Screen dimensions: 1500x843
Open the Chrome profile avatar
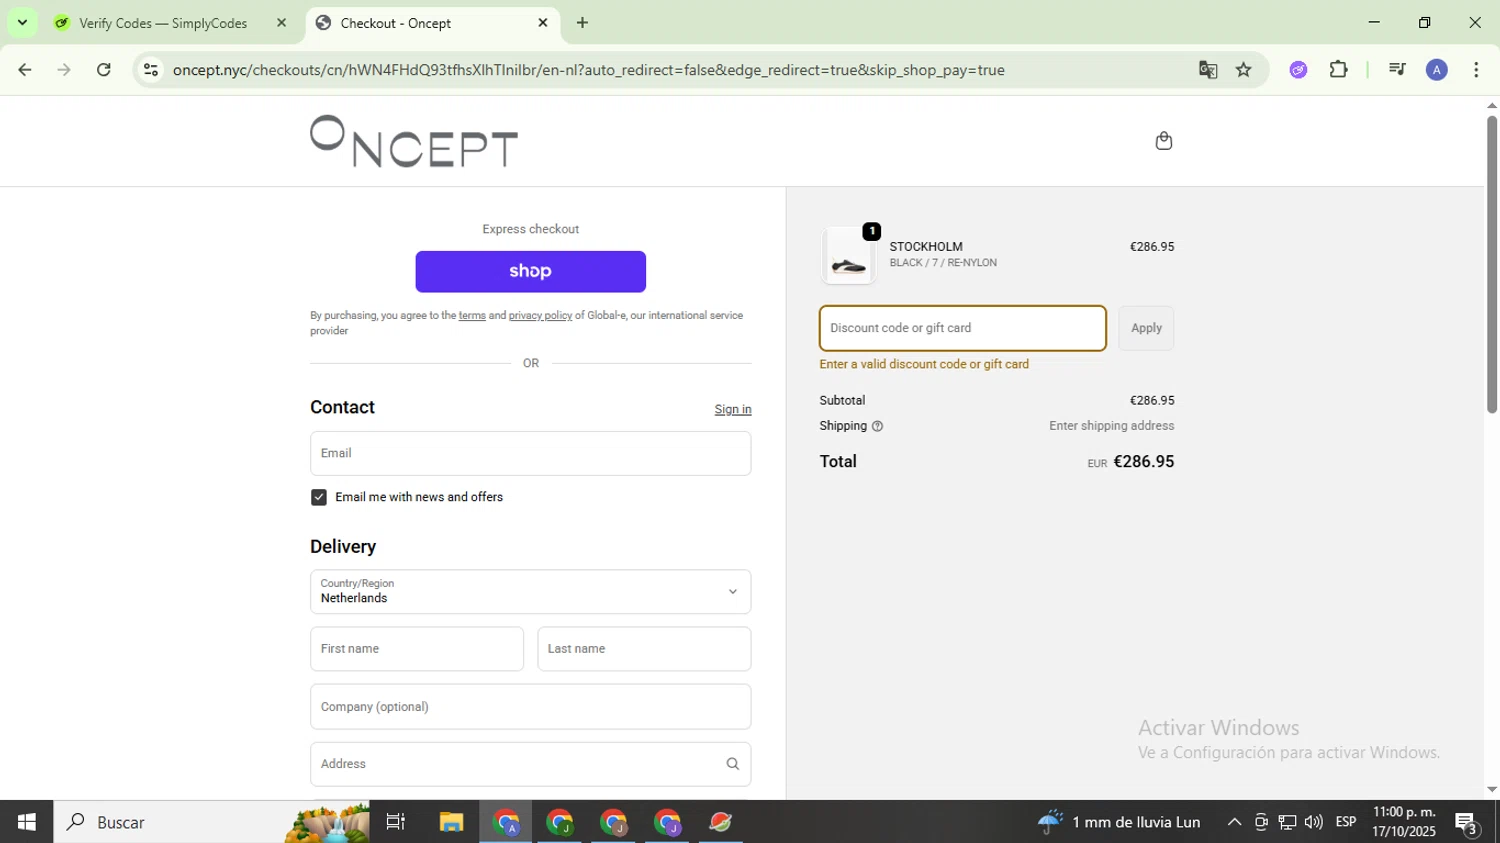coord(1436,70)
